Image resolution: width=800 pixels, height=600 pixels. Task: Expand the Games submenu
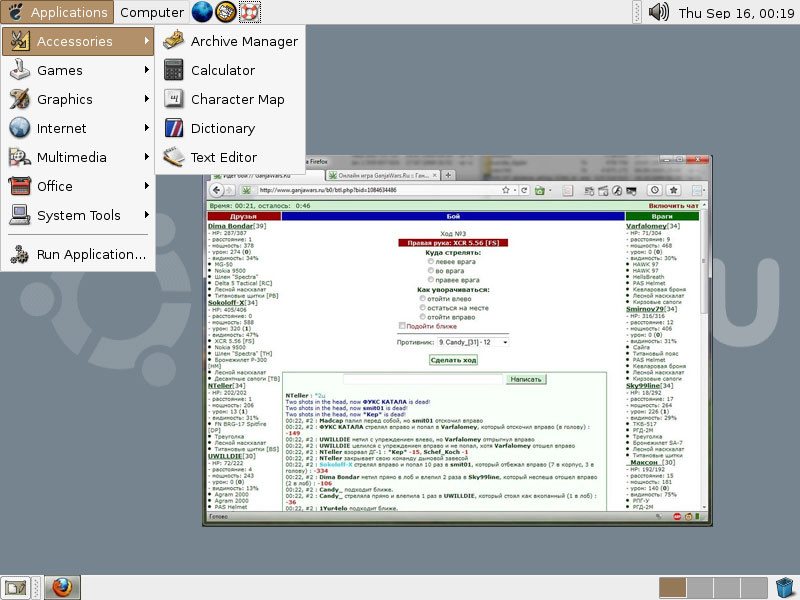[78, 70]
